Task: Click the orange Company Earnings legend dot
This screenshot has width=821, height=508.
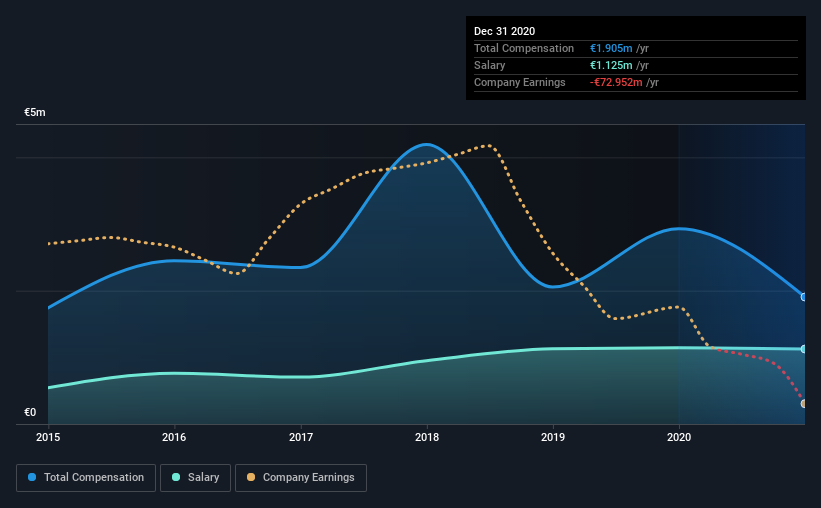Action: tap(251, 477)
